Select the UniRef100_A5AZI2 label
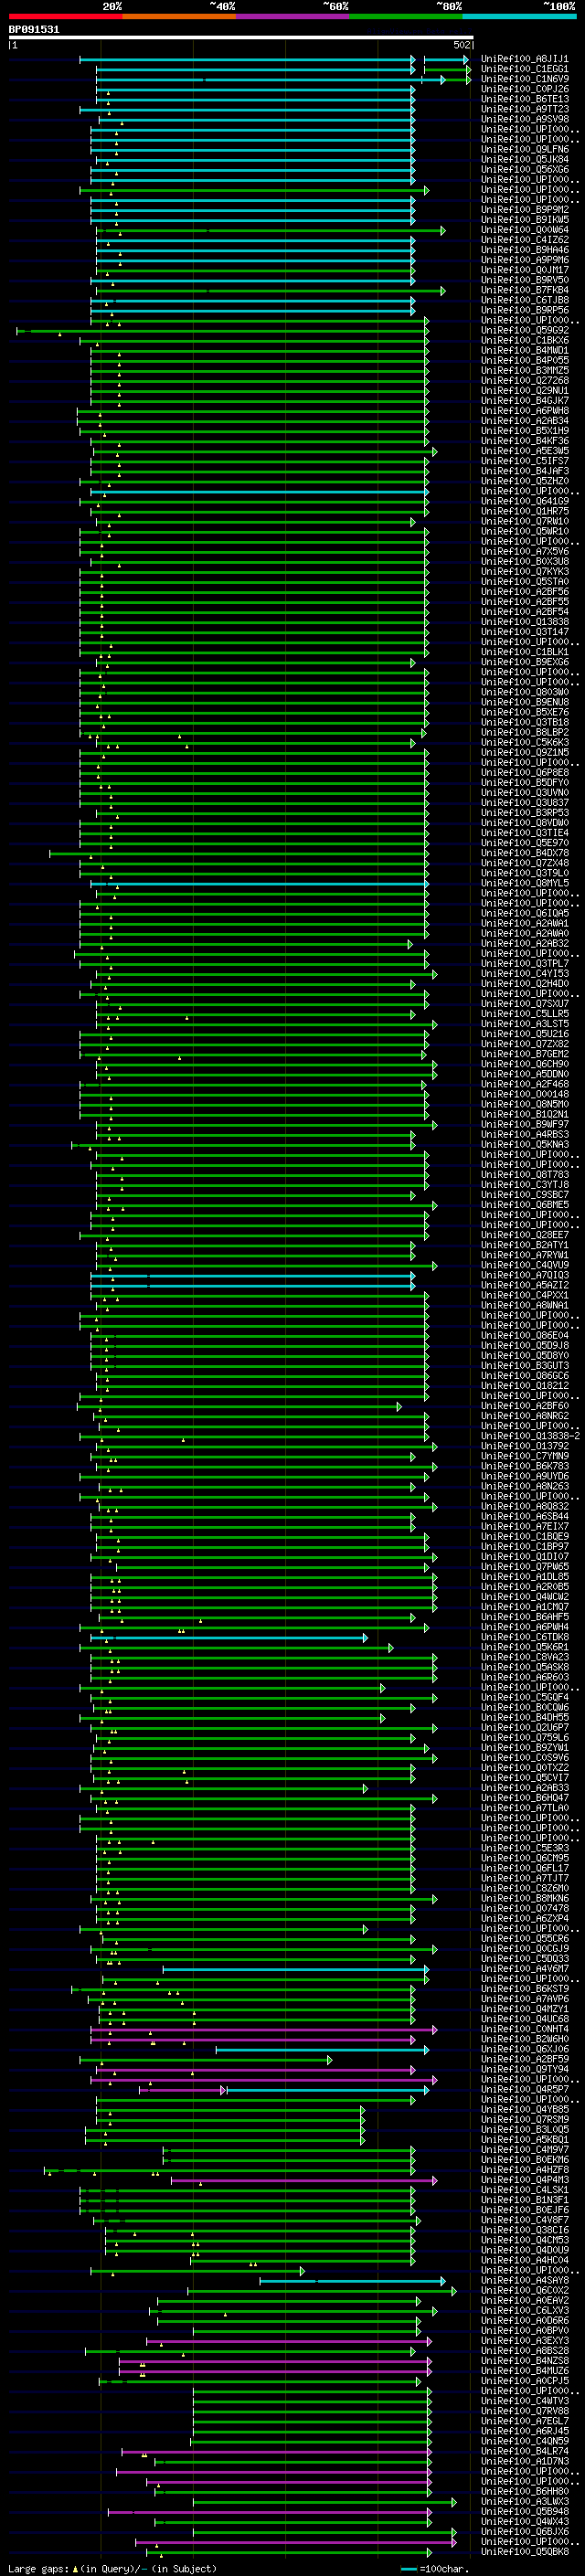Screen dimensions: 585x2576 pyautogui.click(x=524, y=1286)
